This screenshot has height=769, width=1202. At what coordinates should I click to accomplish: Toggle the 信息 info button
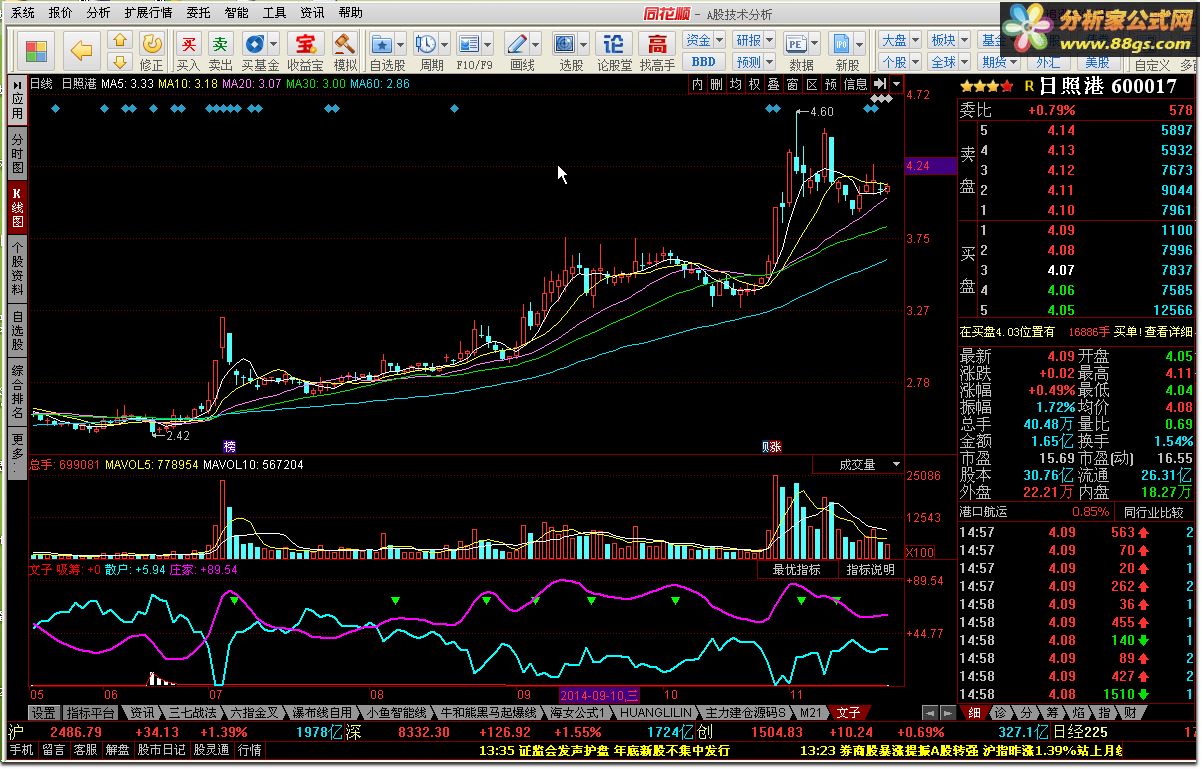pyautogui.click(x=855, y=85)
